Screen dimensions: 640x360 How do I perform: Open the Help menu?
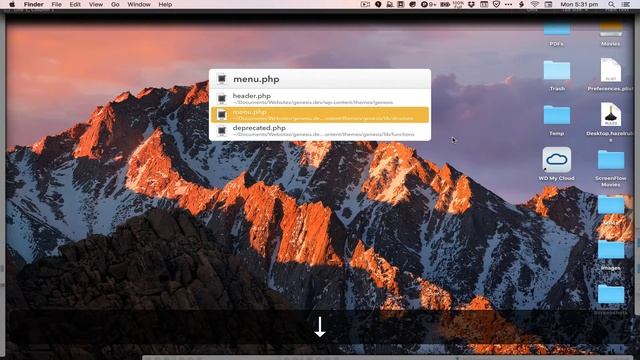tap(165, 4)
